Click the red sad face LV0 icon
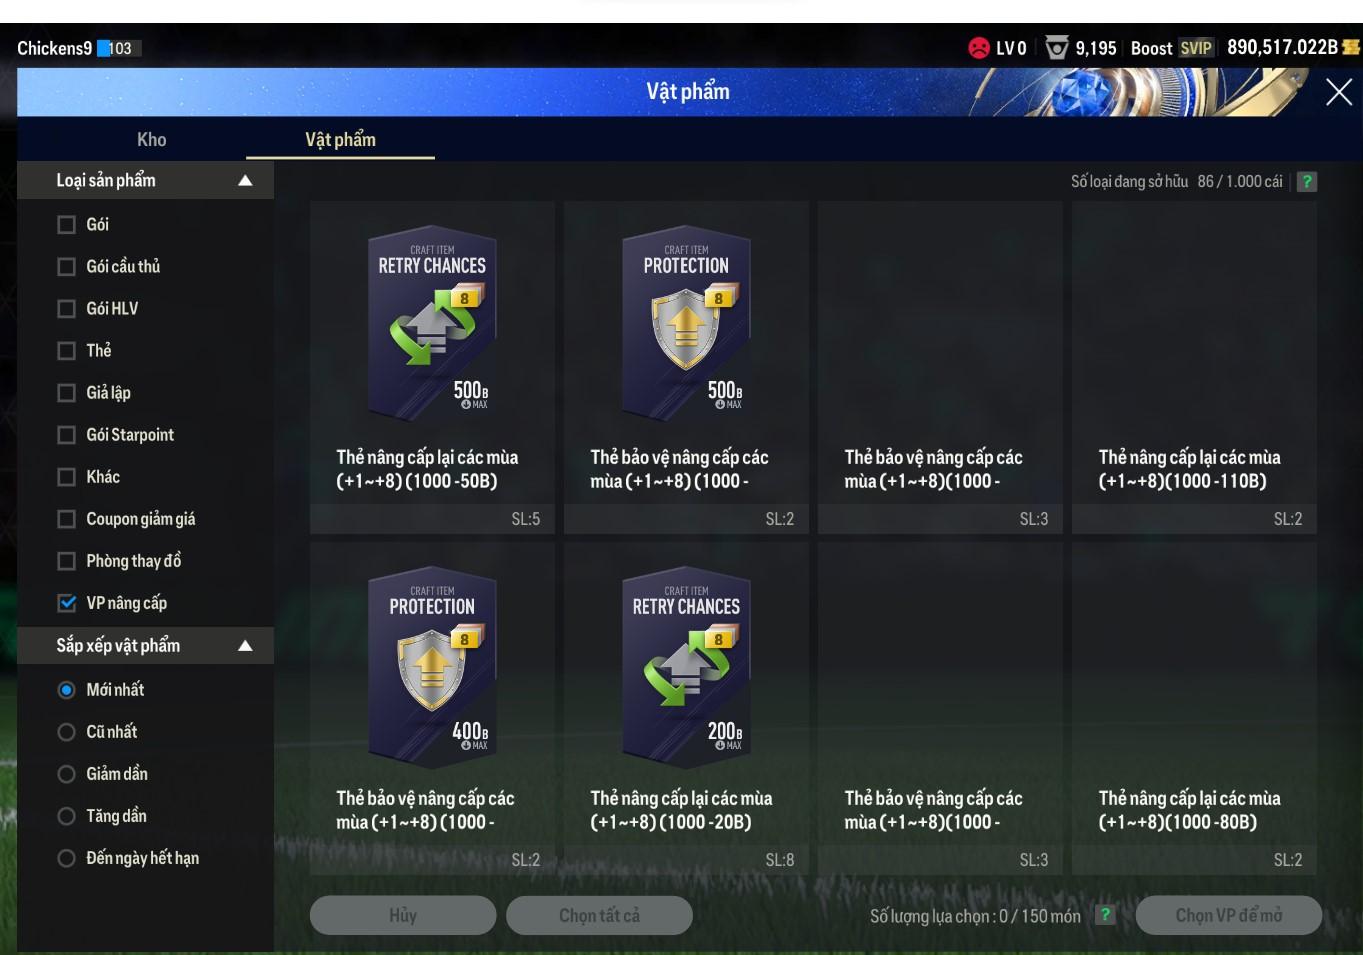Image resolution: width=1363 pixels, height=955 pixels. click(979, 48)
